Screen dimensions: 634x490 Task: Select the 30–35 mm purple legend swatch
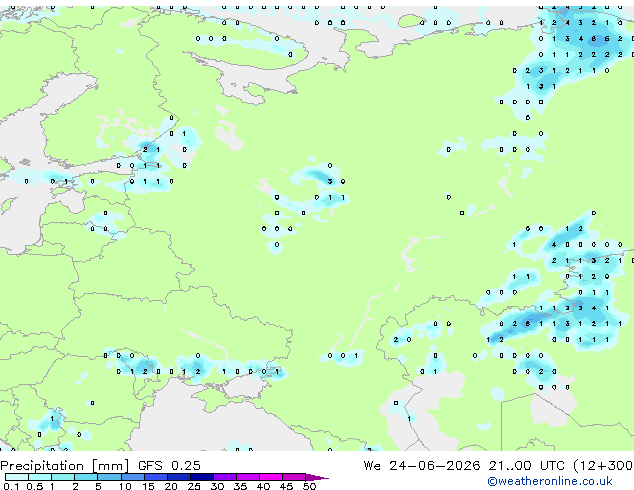pyautogui.click(x=225, y=477)
